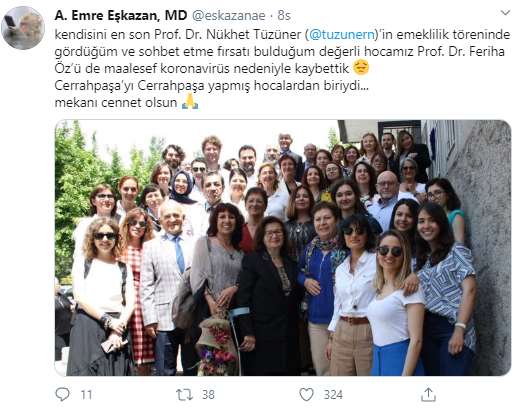Open A. Emre Eşkazan's profile avatar

pyautogui.click(x=23, y=28)
